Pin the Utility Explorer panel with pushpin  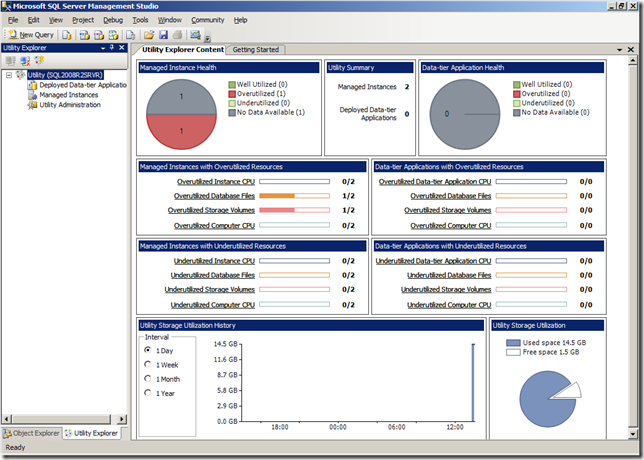[x=110, y=48]
